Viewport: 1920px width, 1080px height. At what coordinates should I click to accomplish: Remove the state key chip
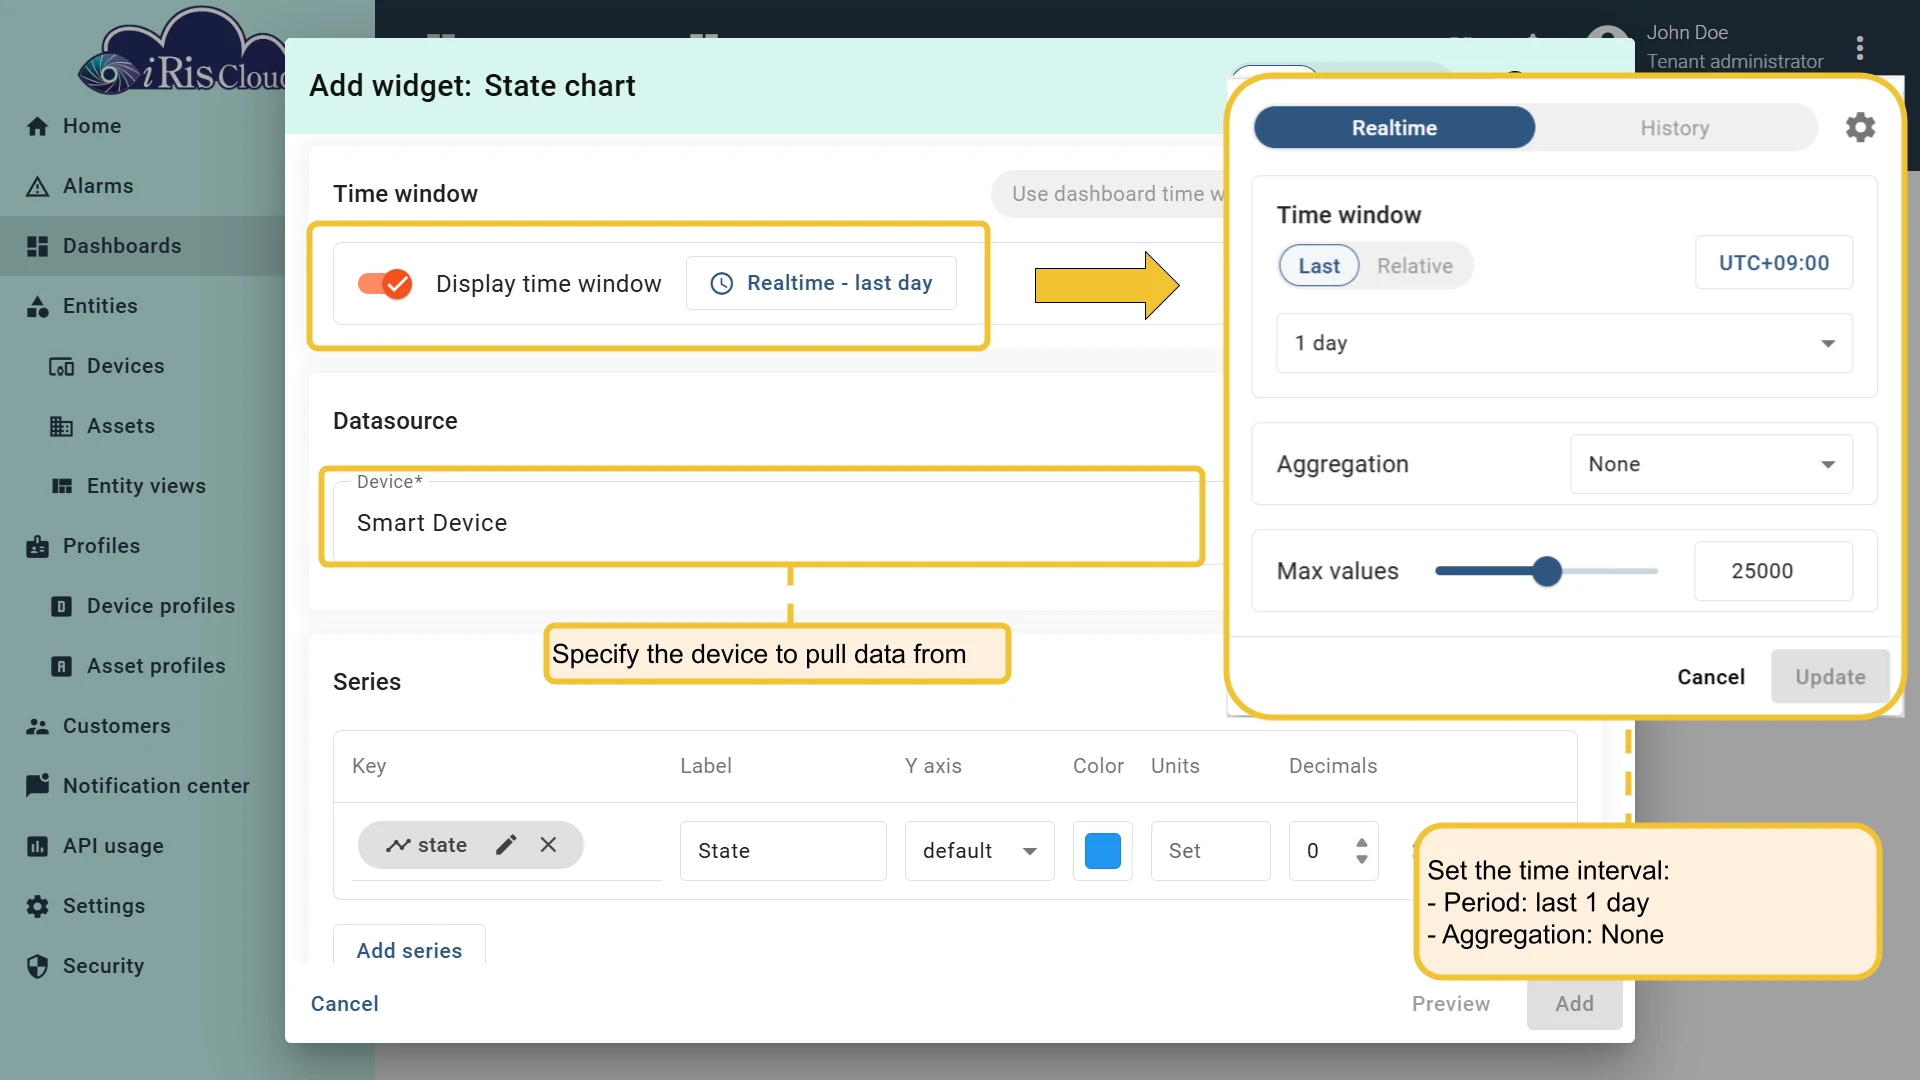(x=548, y=845)
